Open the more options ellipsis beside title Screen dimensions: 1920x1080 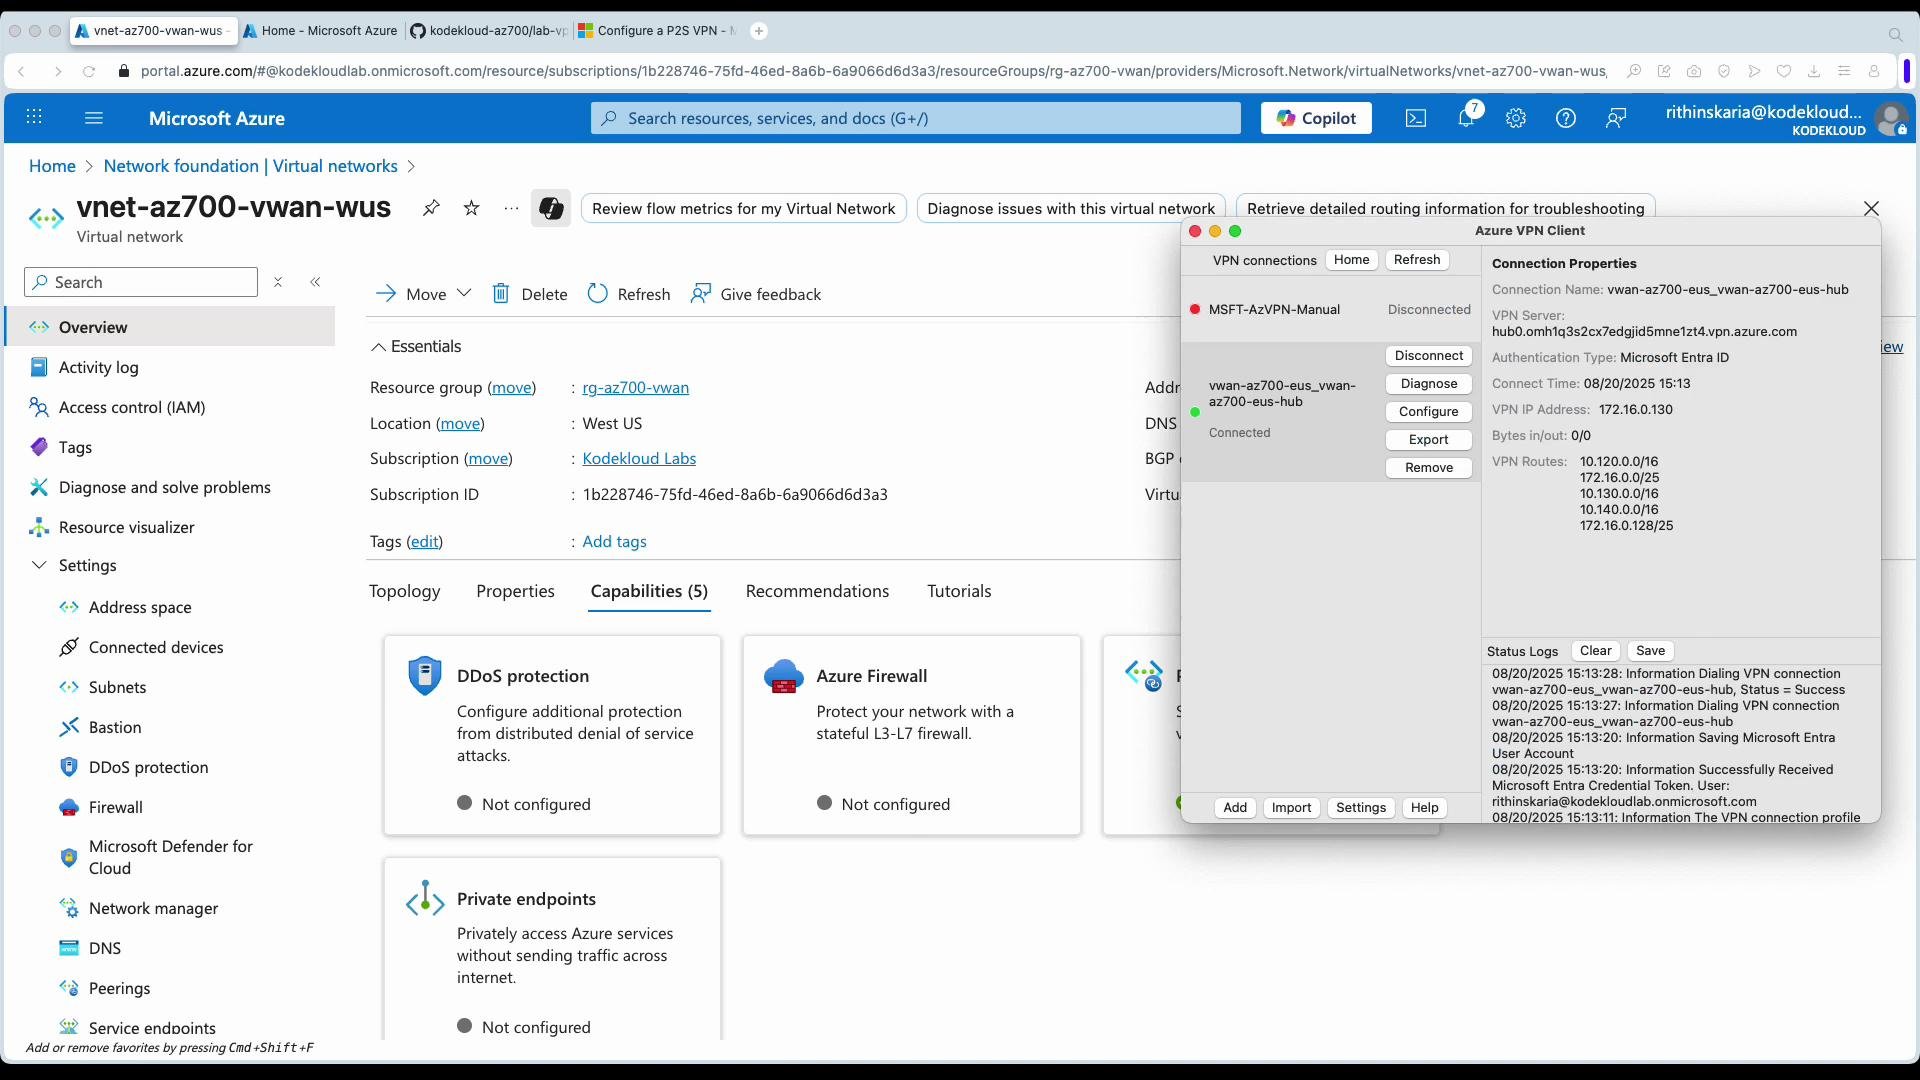click(x=512, y=208)
